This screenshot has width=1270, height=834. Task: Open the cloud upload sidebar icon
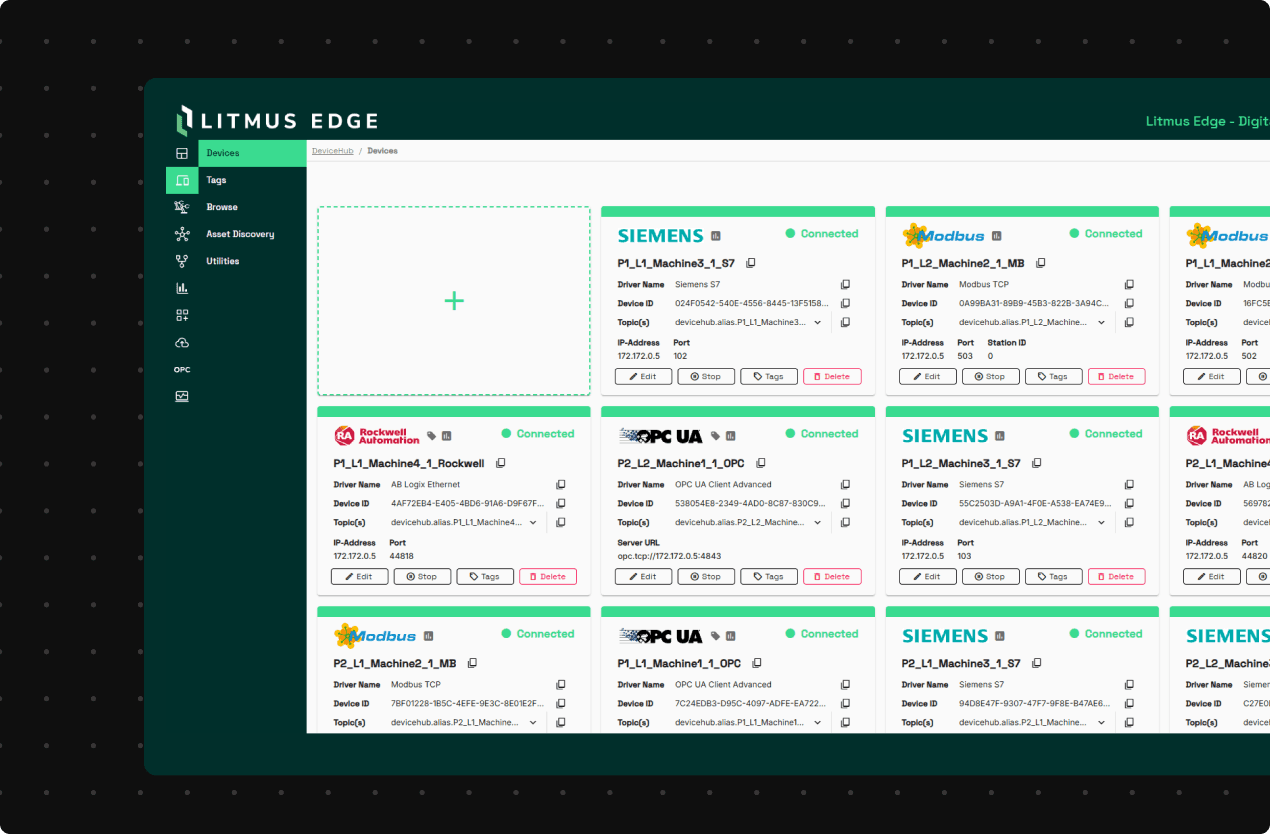(x=182, y=342)
